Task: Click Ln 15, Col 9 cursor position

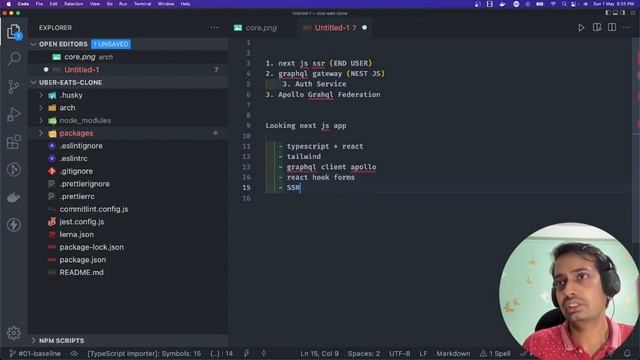Action: point(319,353)
